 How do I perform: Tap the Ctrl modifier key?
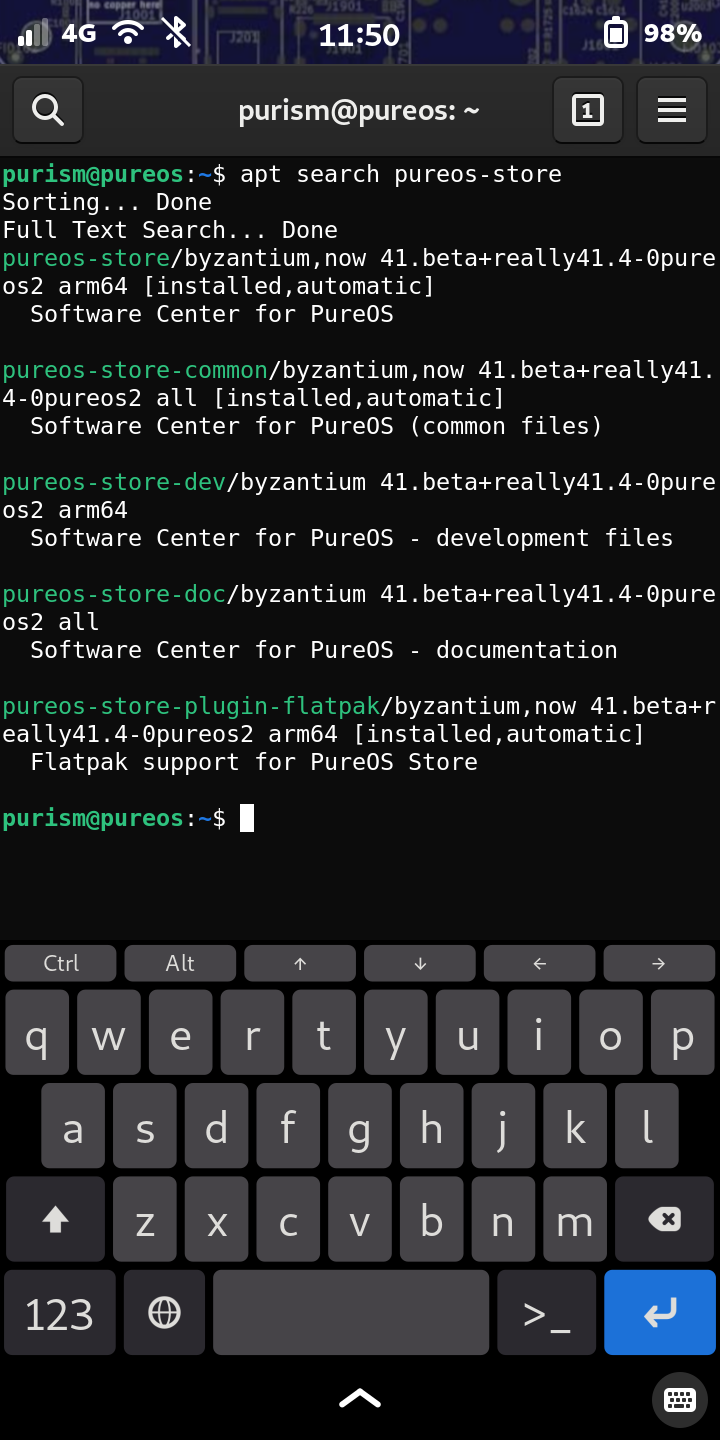(x=61, y=963)
